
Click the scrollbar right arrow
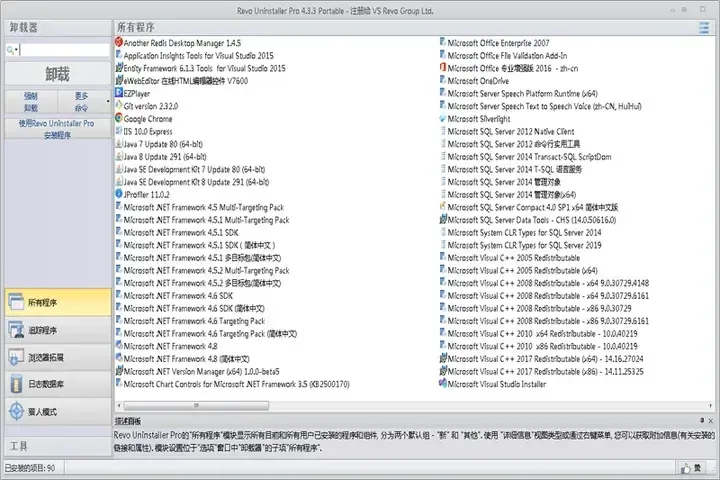pos(710,406)
